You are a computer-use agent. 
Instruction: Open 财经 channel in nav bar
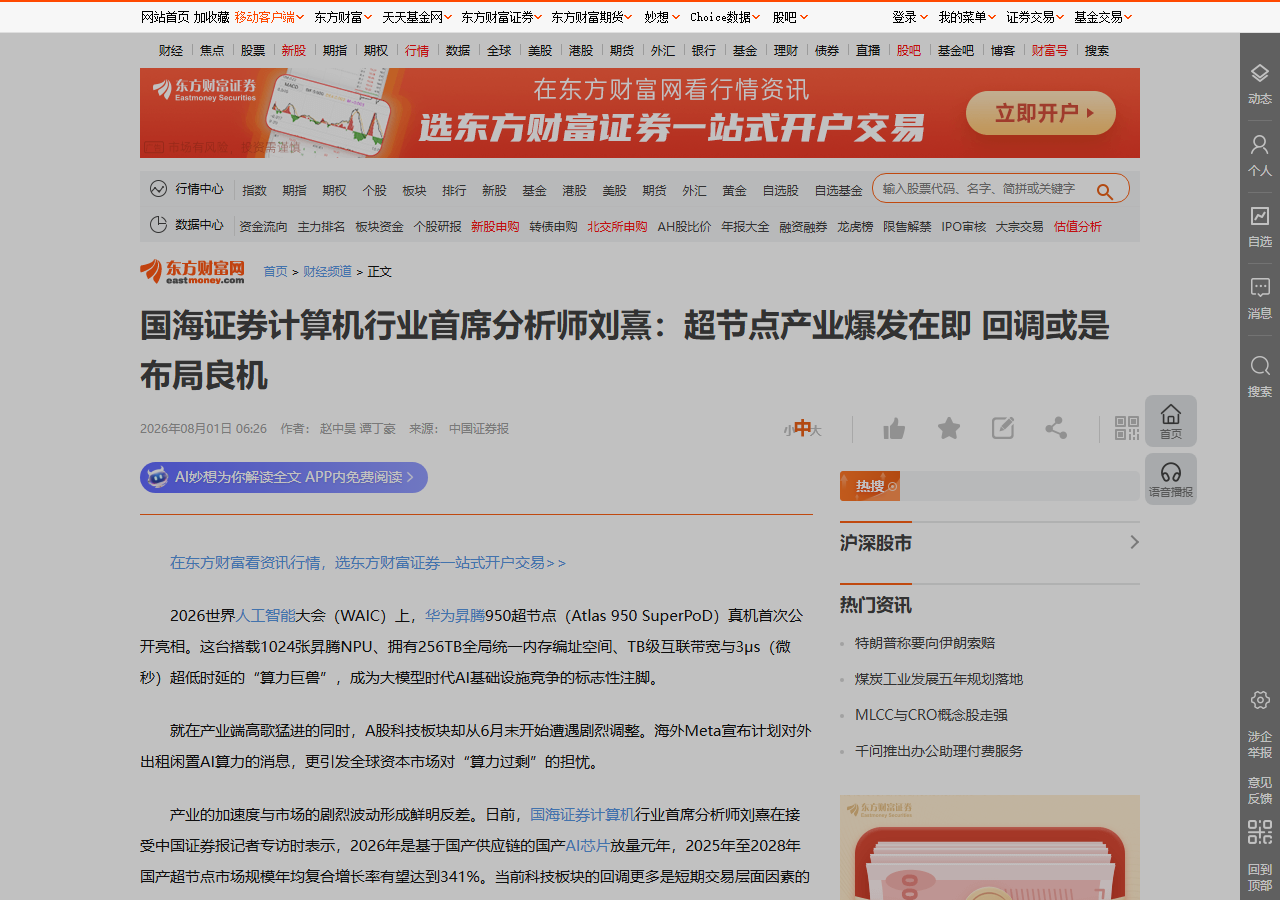pos(171,51)
